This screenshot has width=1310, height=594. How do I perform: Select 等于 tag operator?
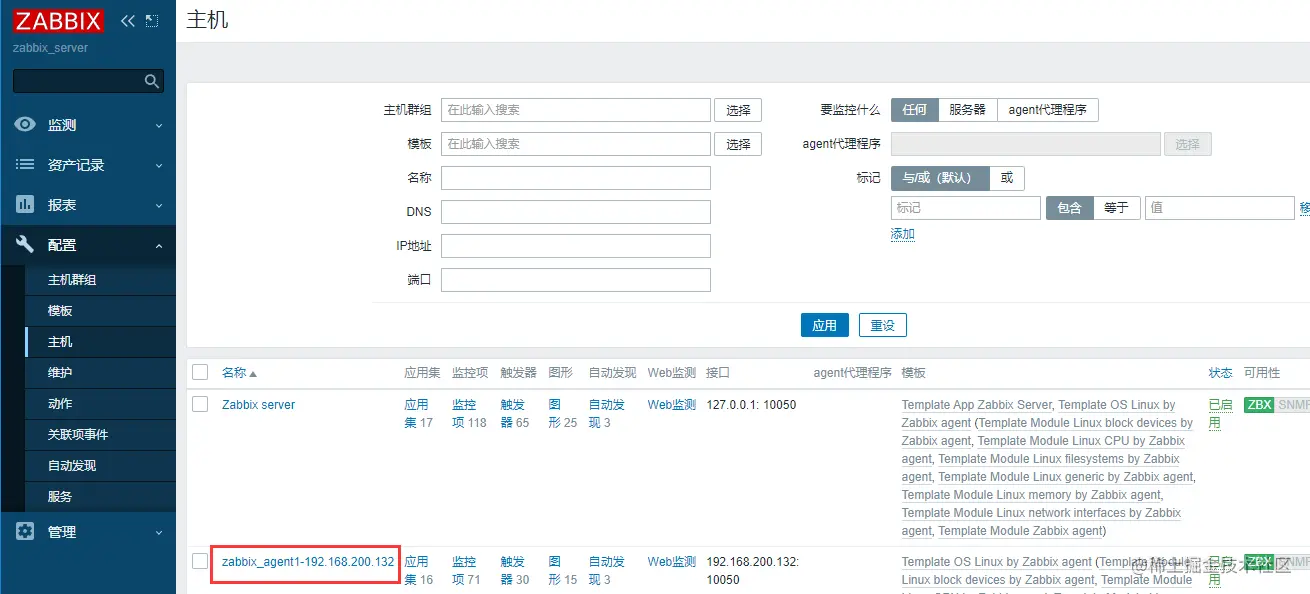point(1117,208)
